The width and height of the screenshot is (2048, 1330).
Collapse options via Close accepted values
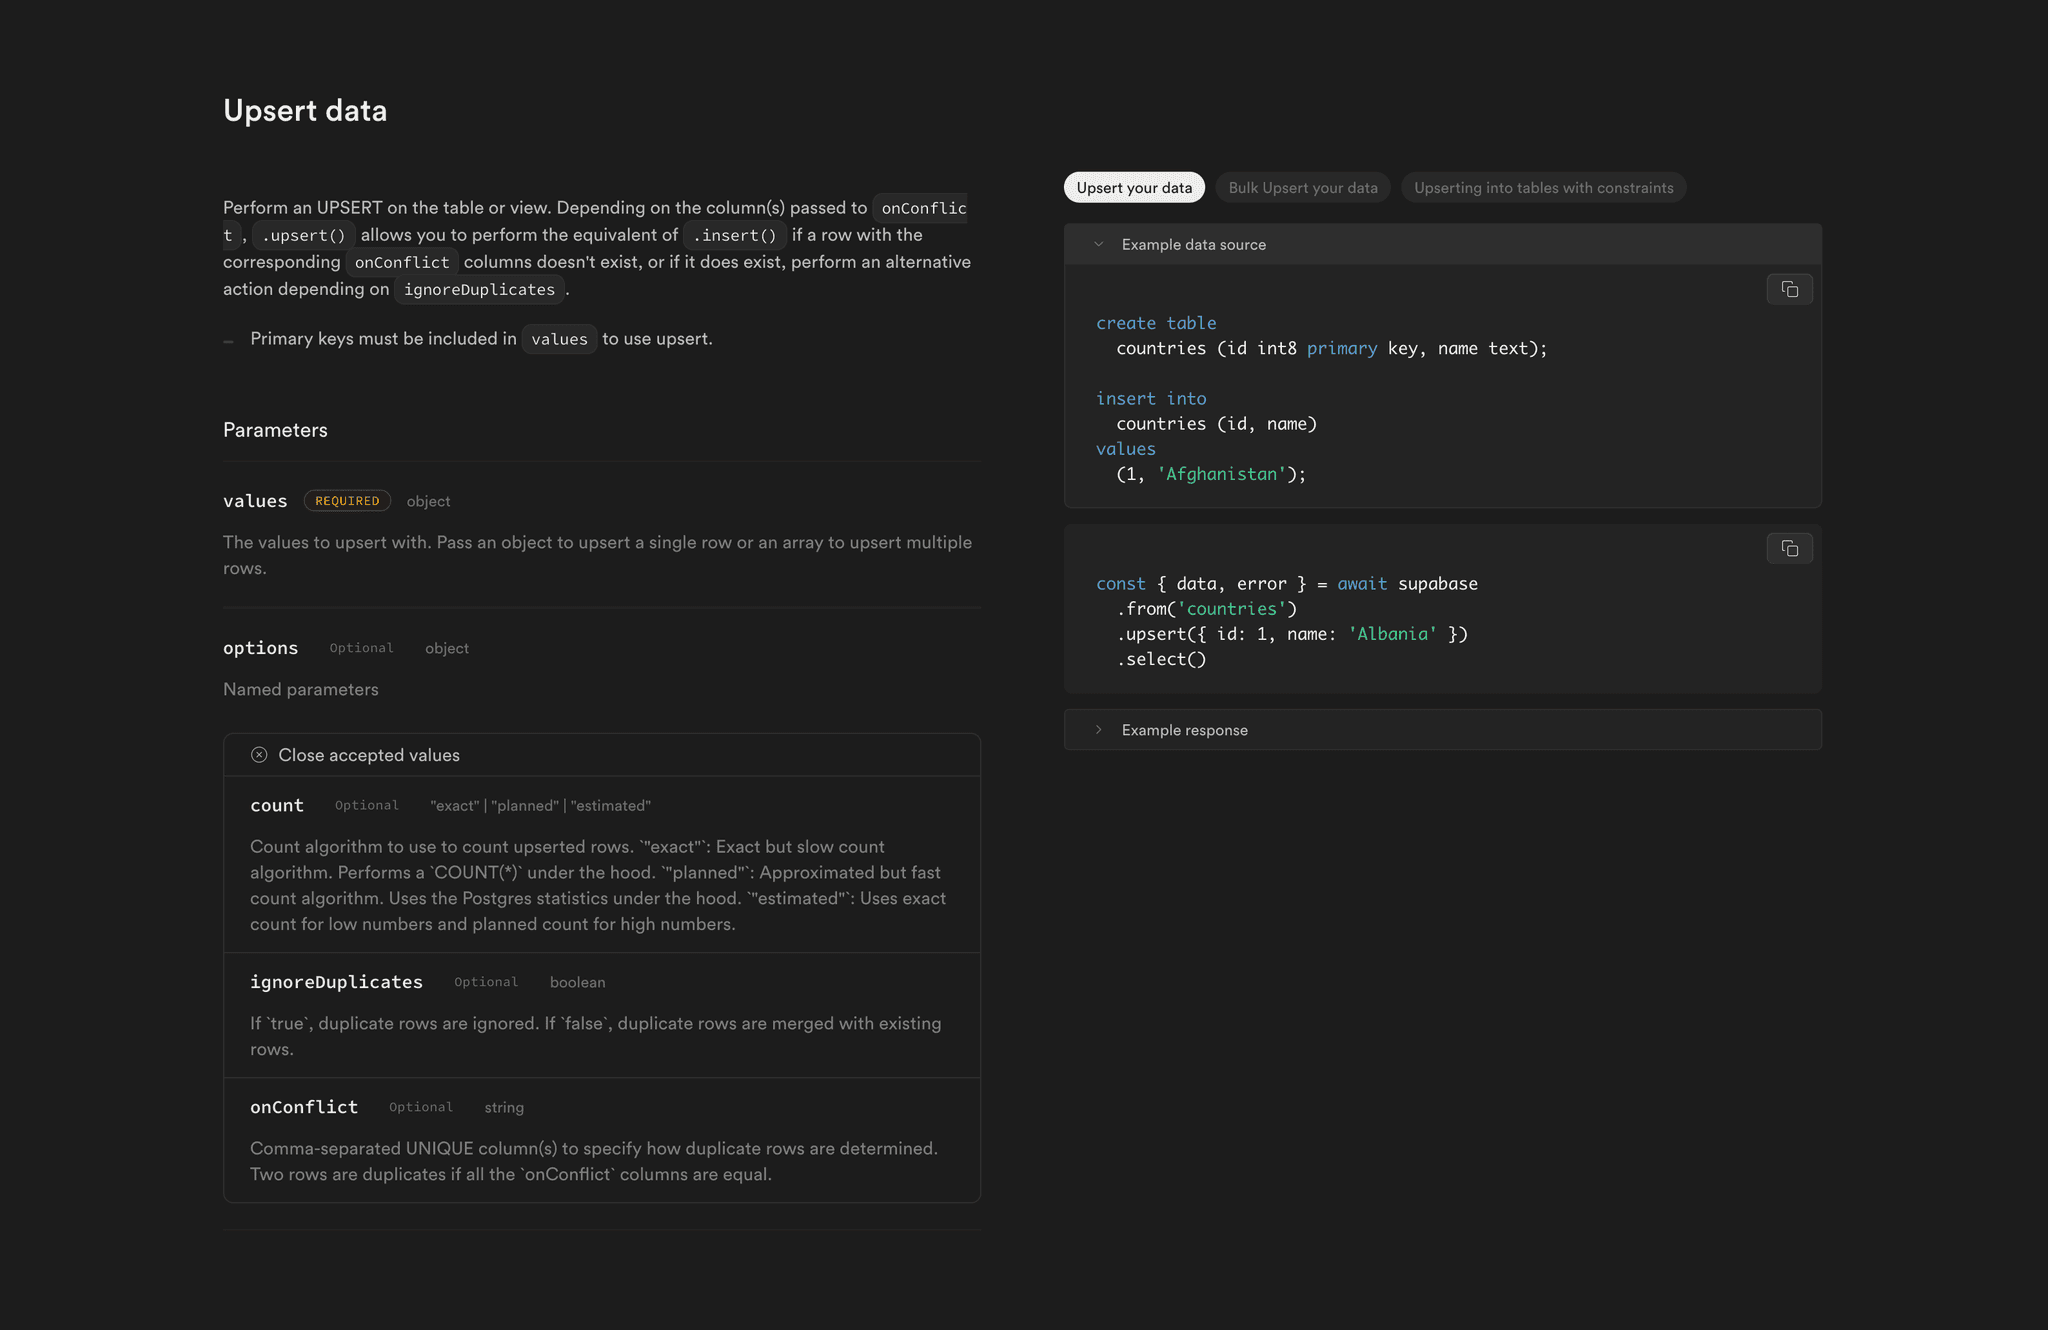click(x=368, y=754)
